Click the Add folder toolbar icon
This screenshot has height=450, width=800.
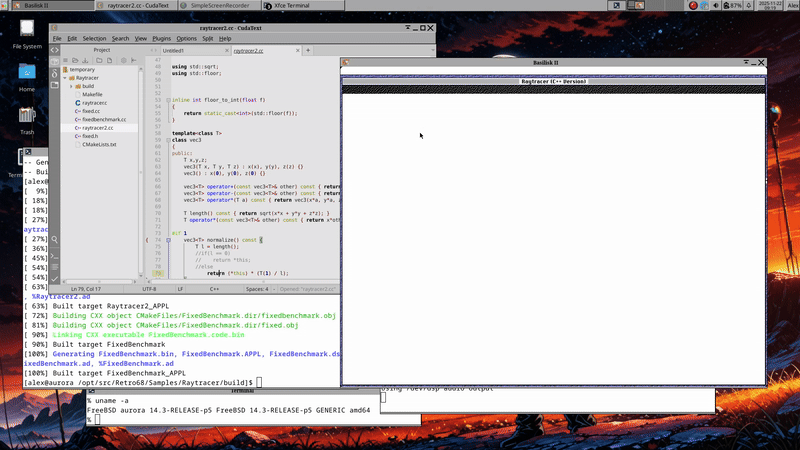coord(99,60)
